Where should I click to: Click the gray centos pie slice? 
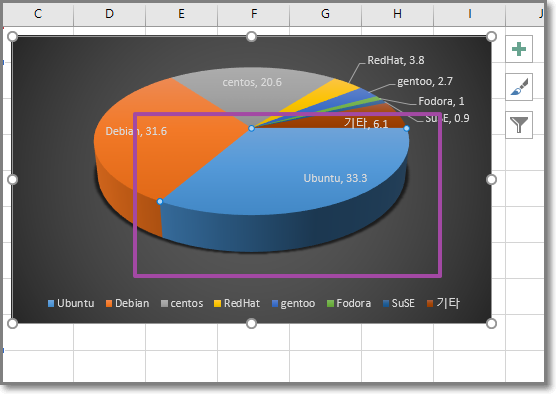(x=248, y=98)
